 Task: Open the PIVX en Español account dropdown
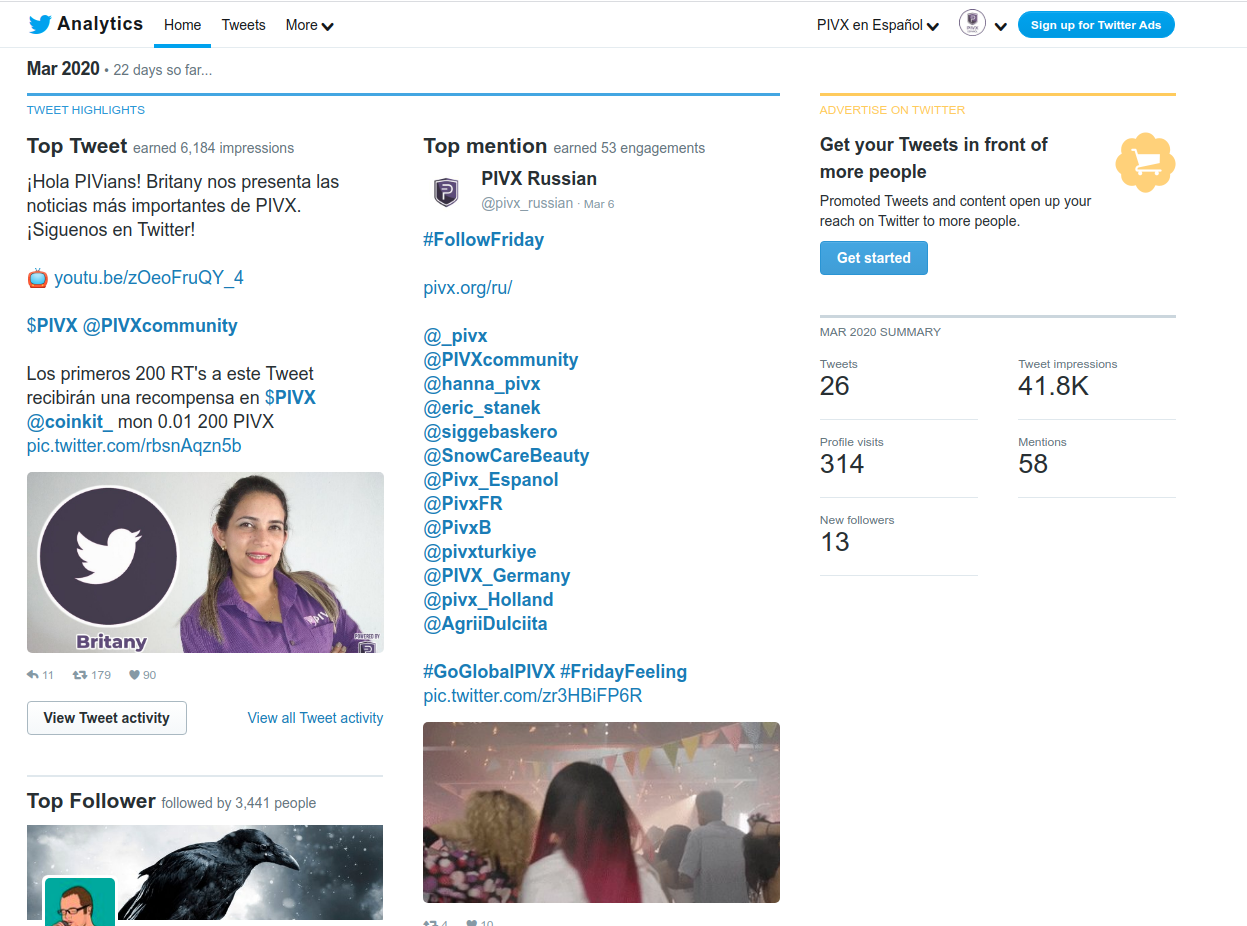click(878, 25)
